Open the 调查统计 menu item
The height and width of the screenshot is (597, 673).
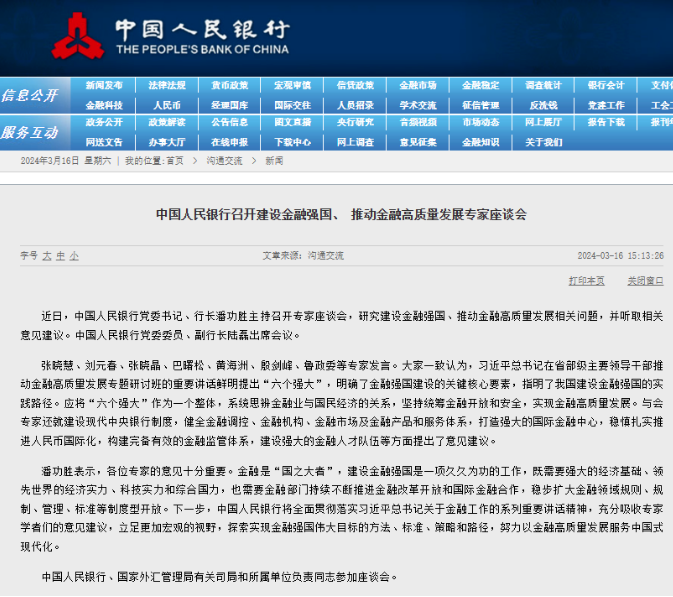(x=543, y=86)
